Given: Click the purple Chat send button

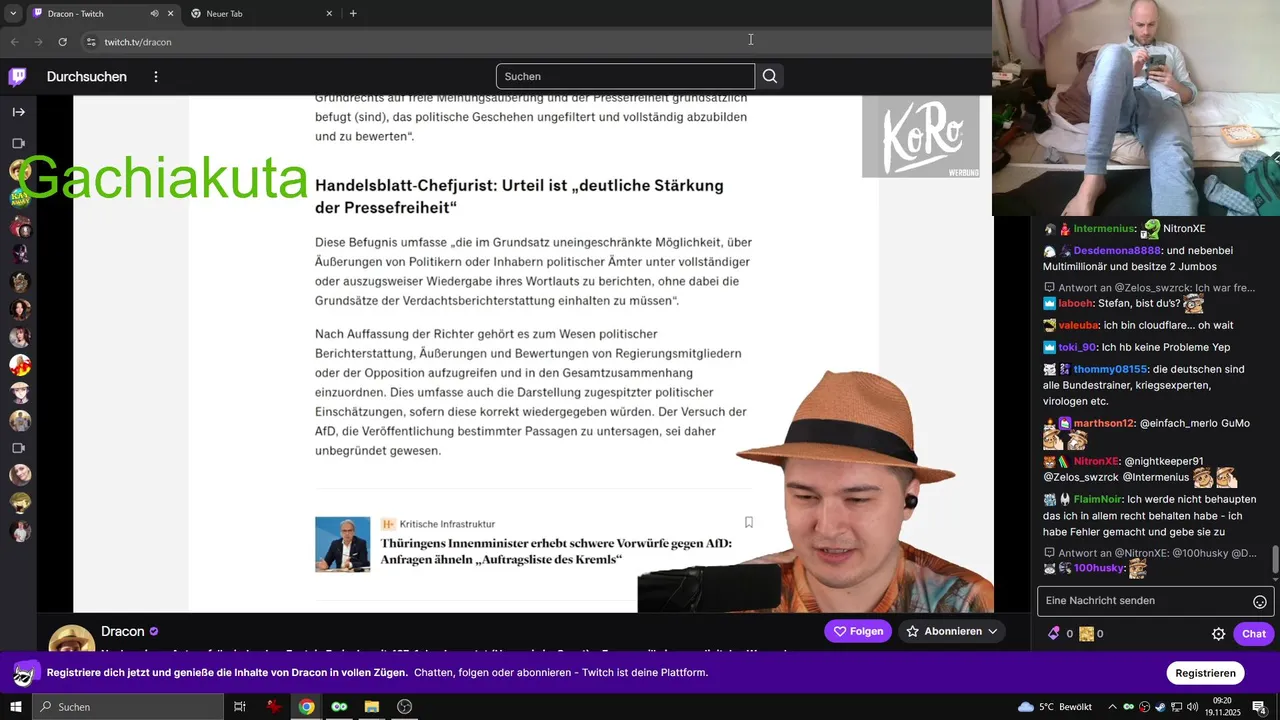Looking at the screenshot, I should click(x=1254, y=634).
